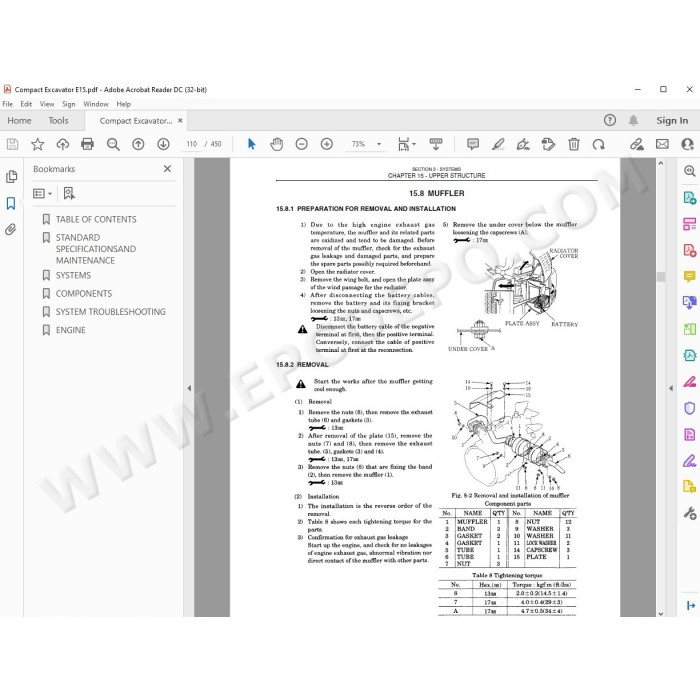Open page thumbnails panel icon

click(12, 177)
